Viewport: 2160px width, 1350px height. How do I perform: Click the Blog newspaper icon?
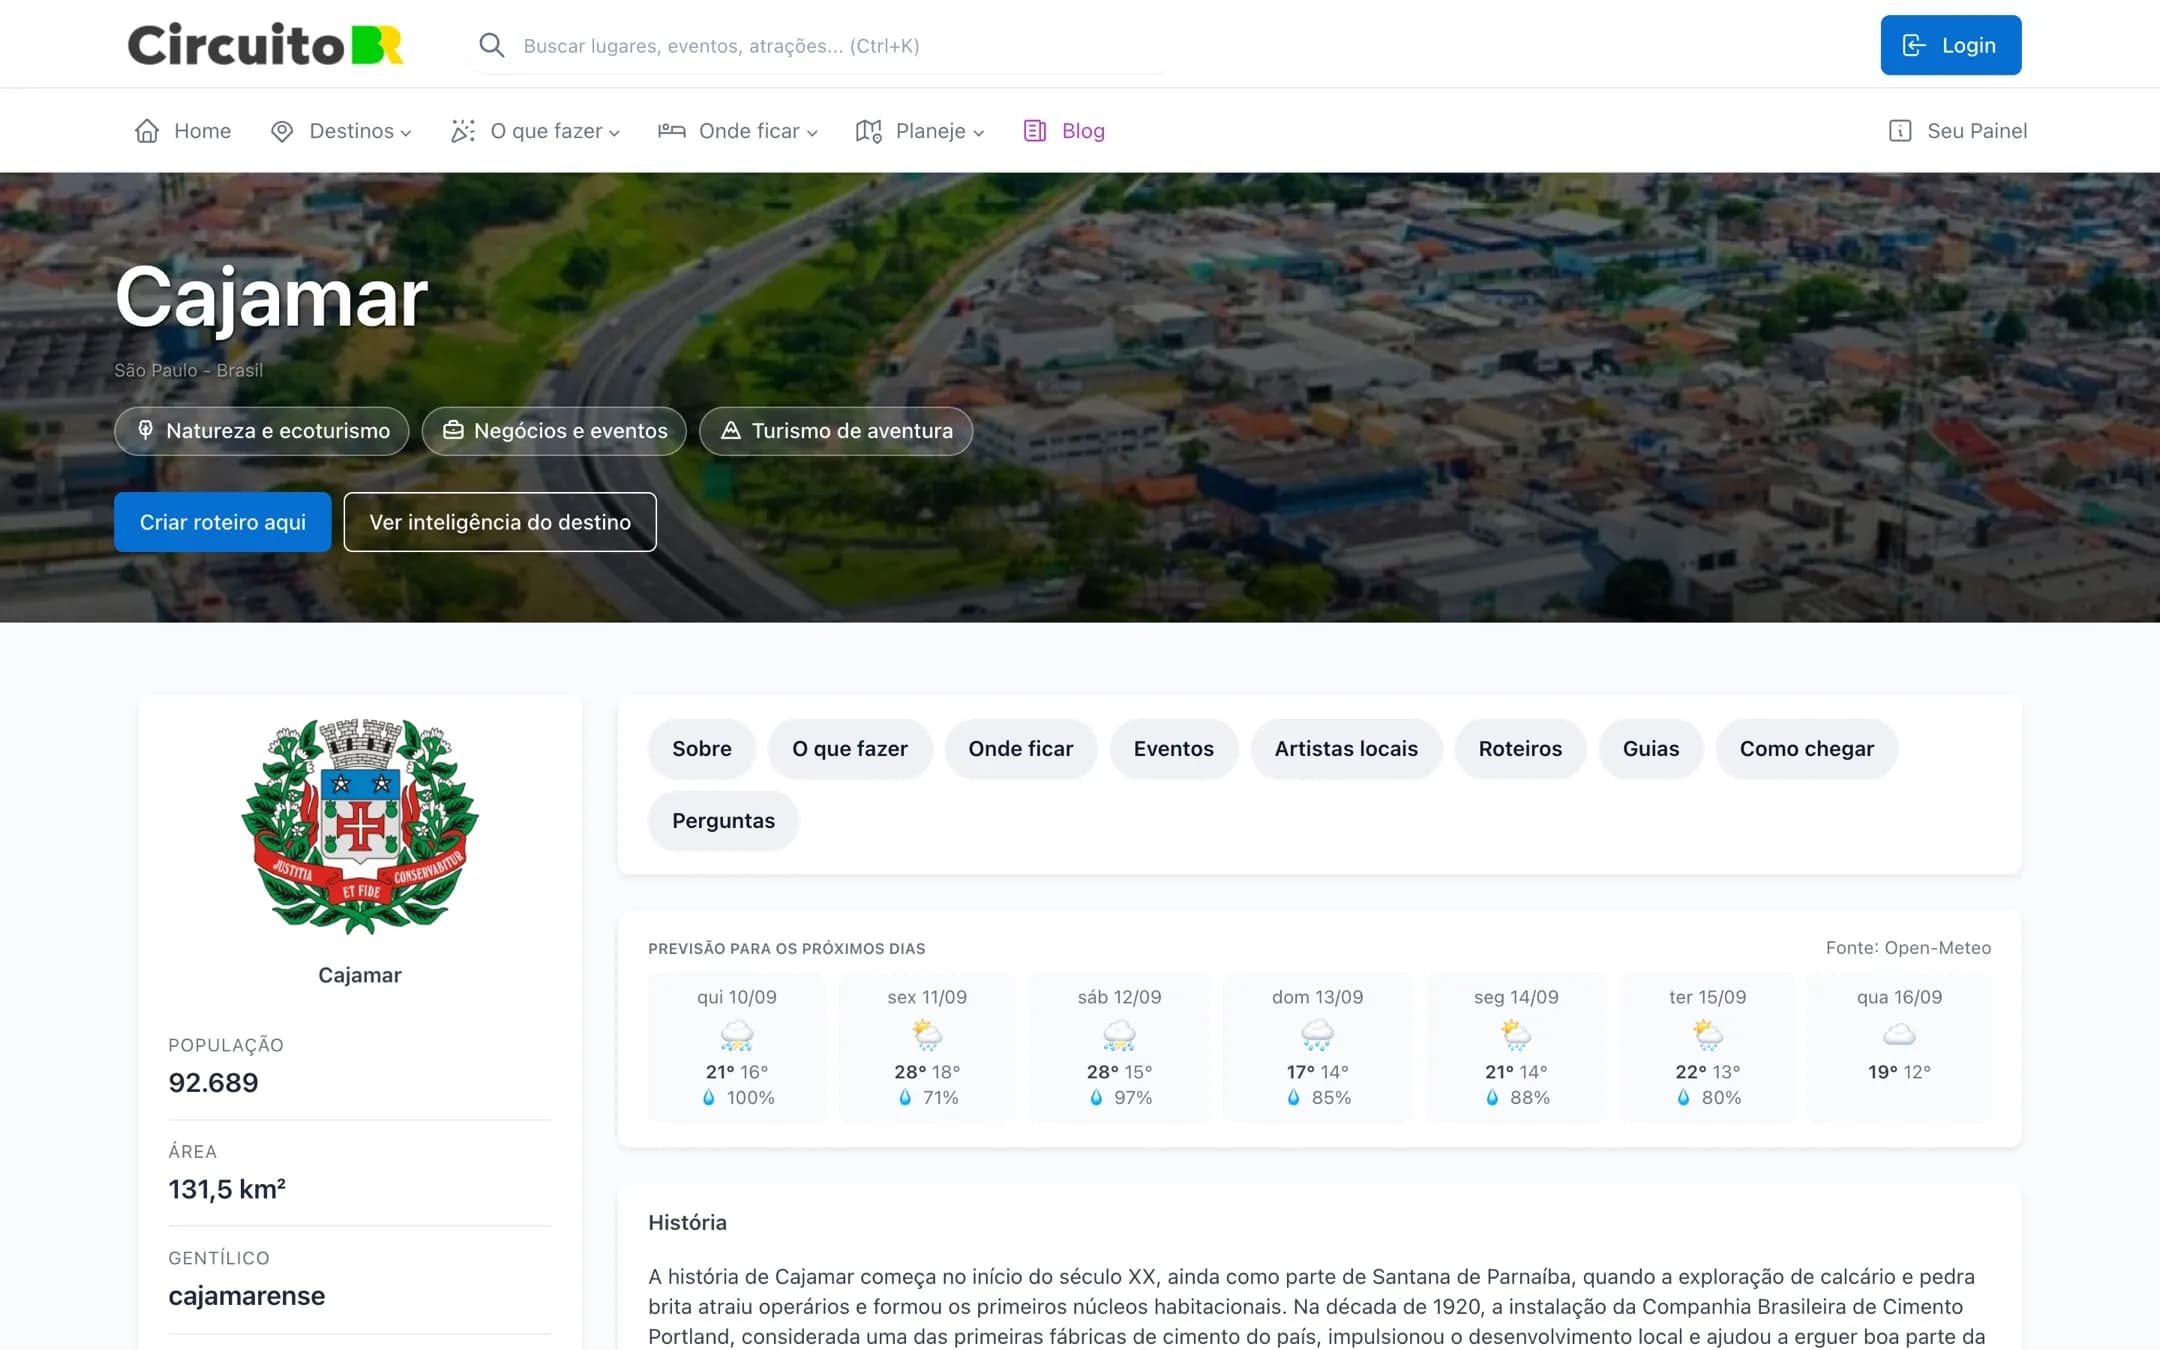[x=1035, y=131]
